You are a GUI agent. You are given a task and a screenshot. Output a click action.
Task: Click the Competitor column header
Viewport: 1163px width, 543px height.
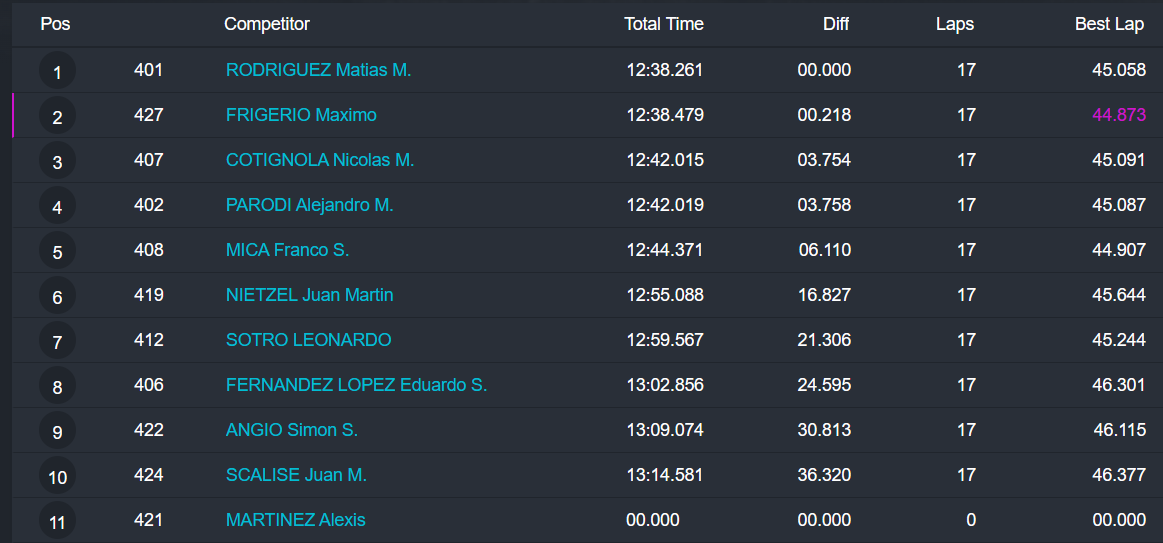click(267, 24)
